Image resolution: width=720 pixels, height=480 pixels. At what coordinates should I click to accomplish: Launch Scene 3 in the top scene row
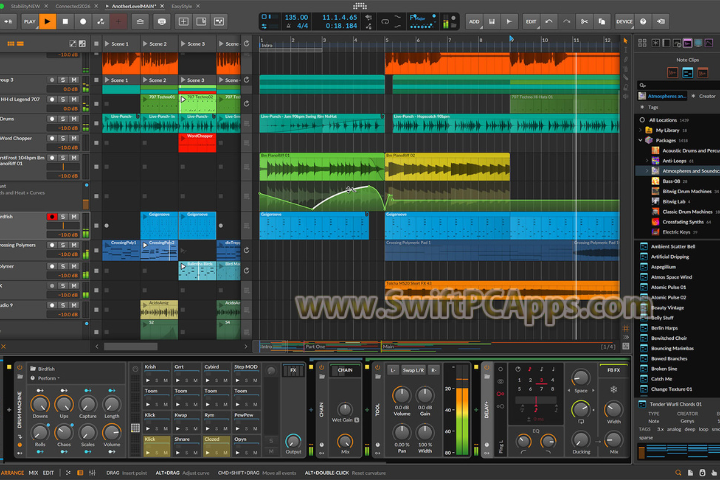[183, 44]
